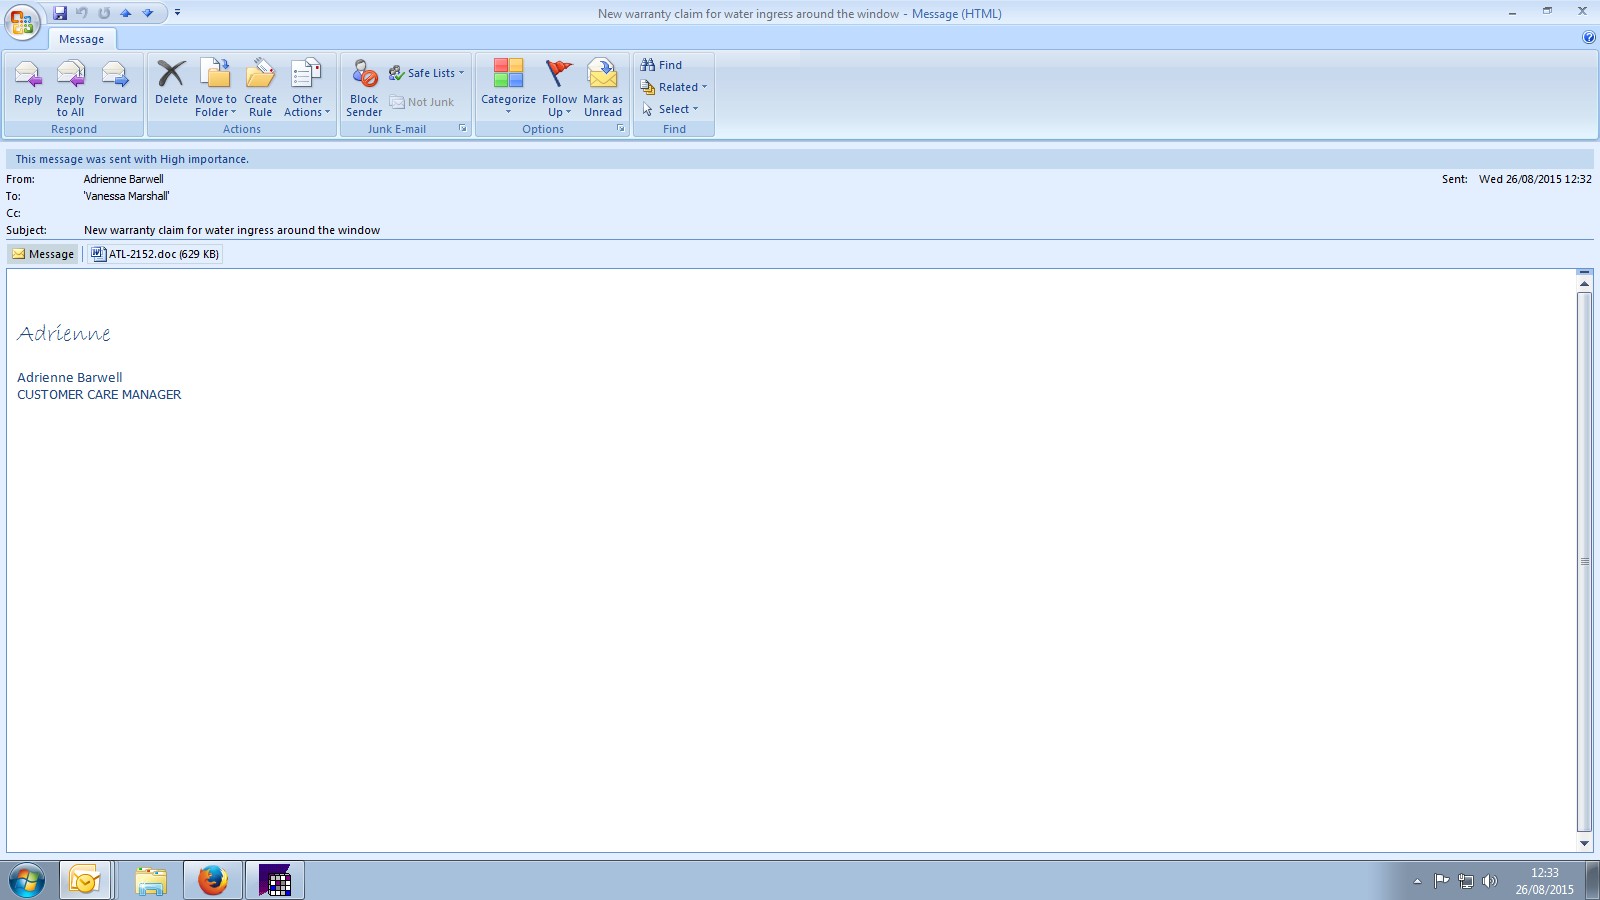This screenshot has height=900, width=1600.
Task: Open the Follow Up flag menu
Action: 559,88
